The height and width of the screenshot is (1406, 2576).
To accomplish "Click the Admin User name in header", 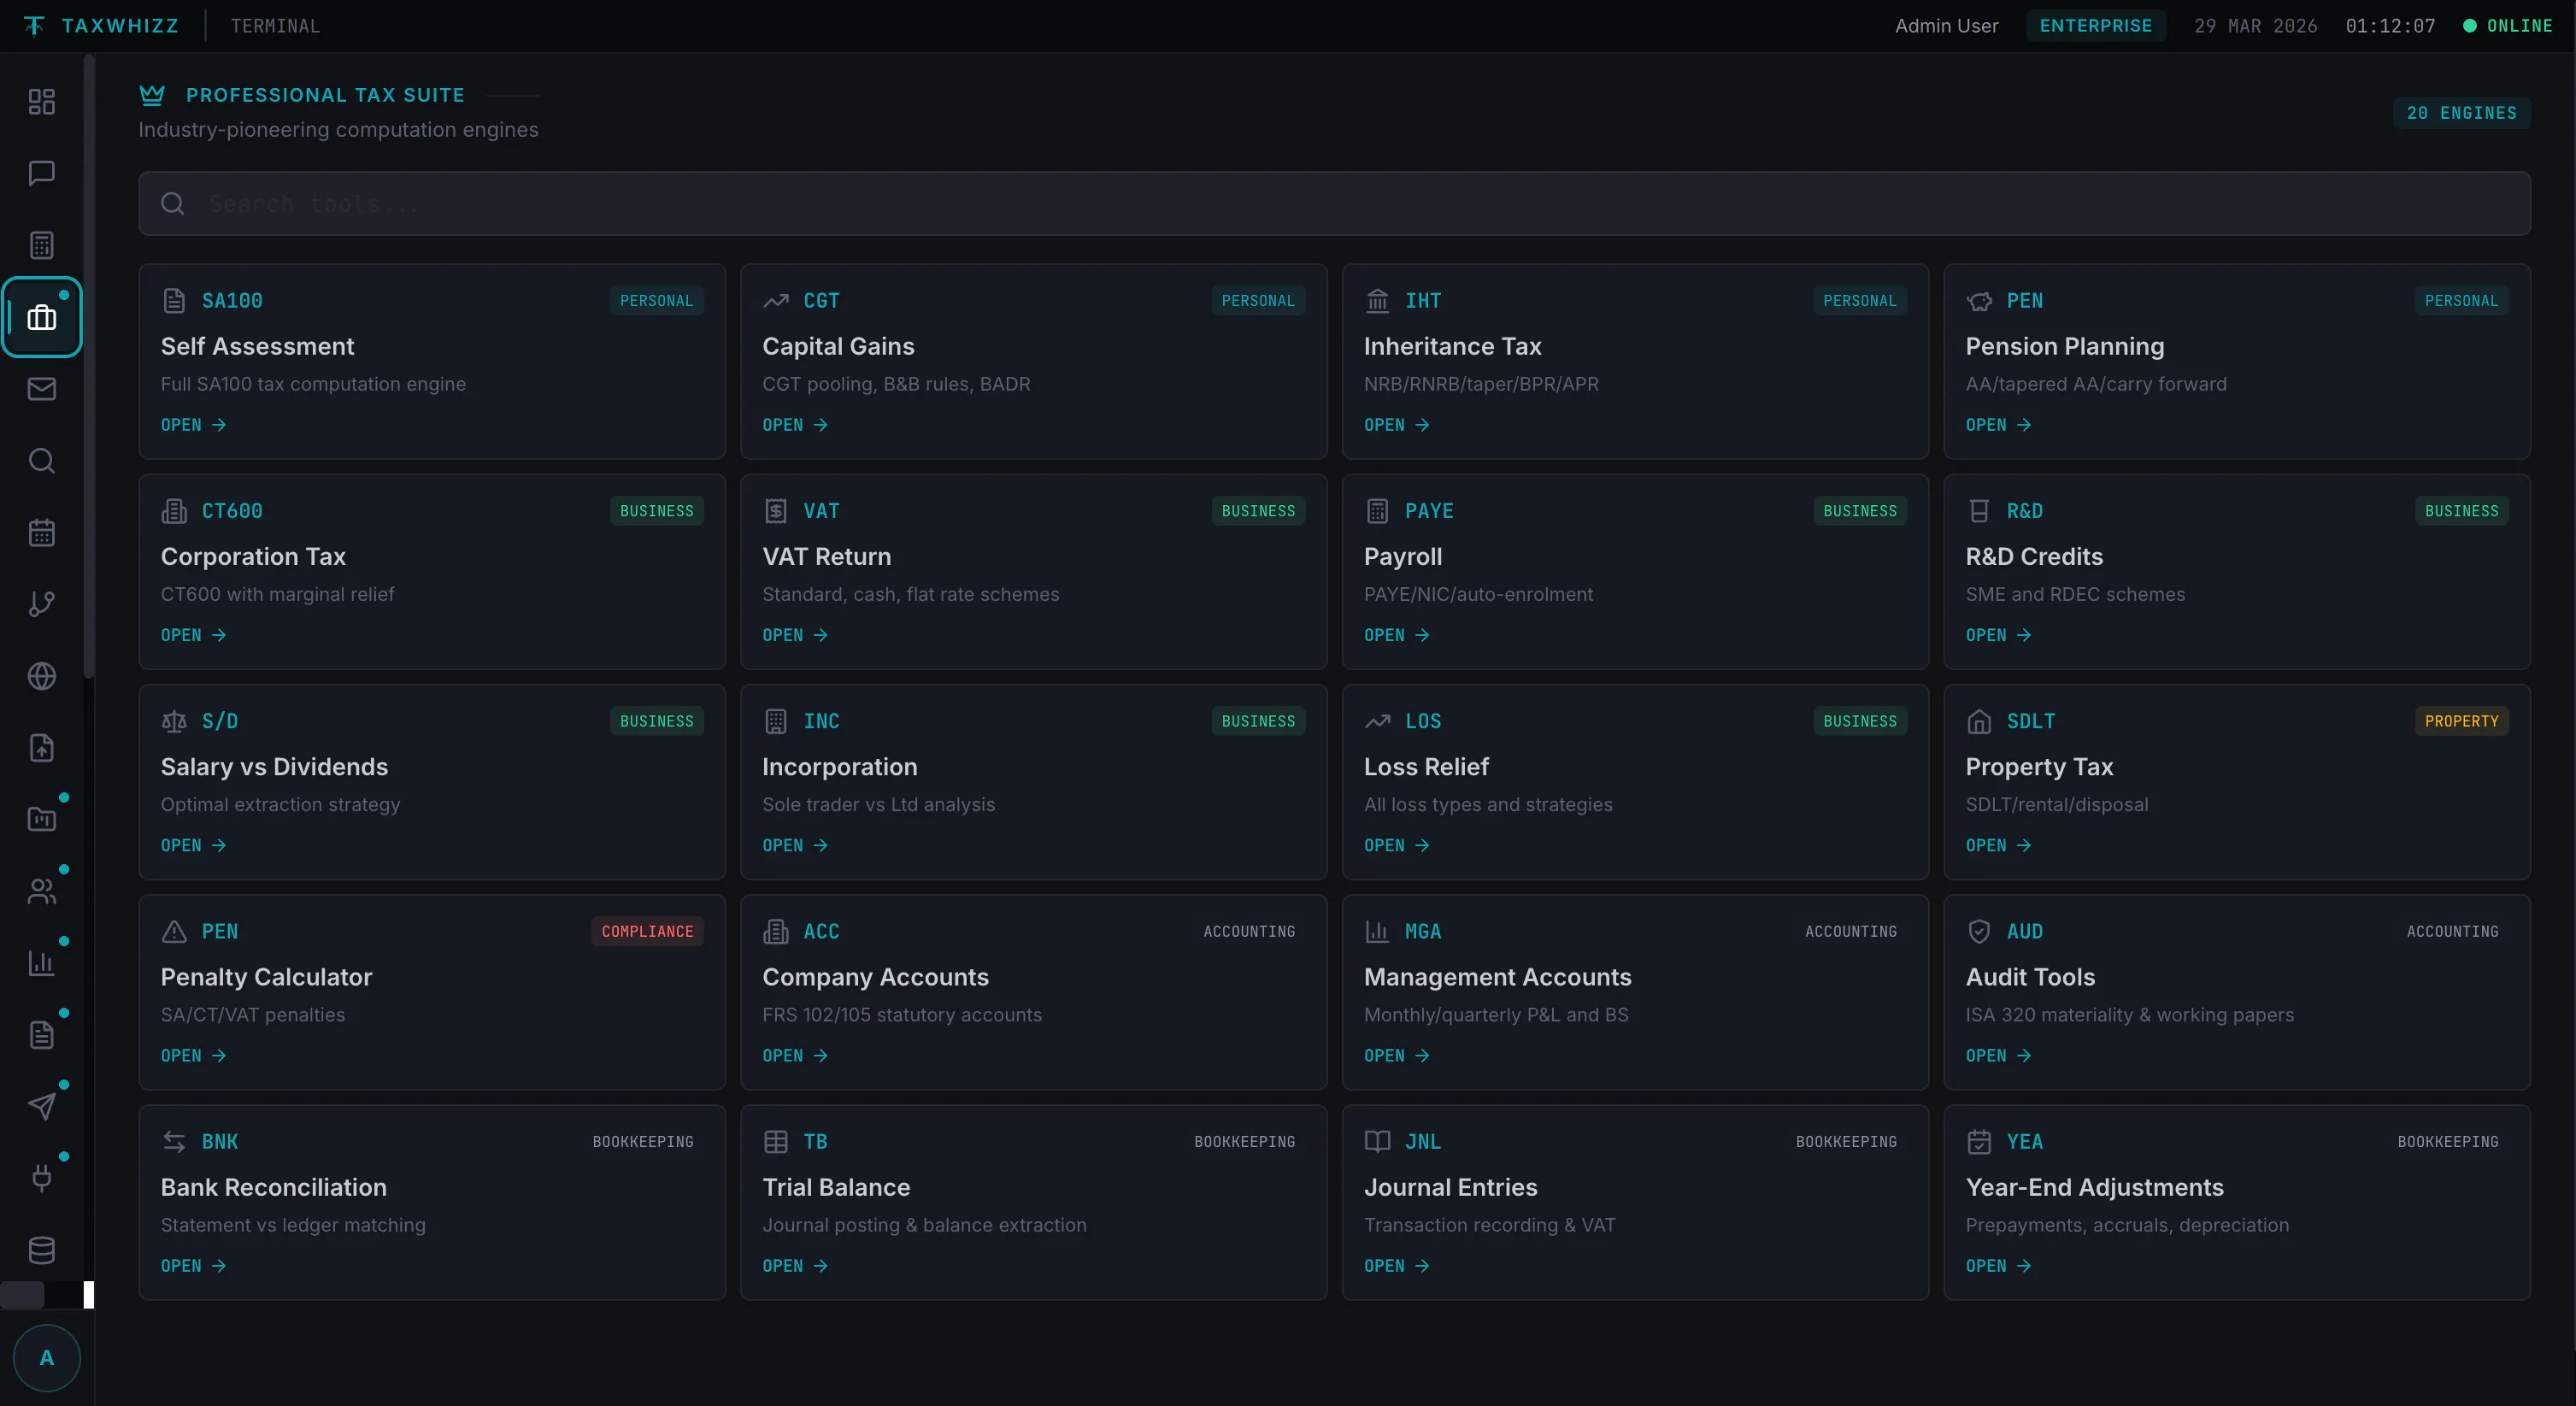I will 1946,26.
